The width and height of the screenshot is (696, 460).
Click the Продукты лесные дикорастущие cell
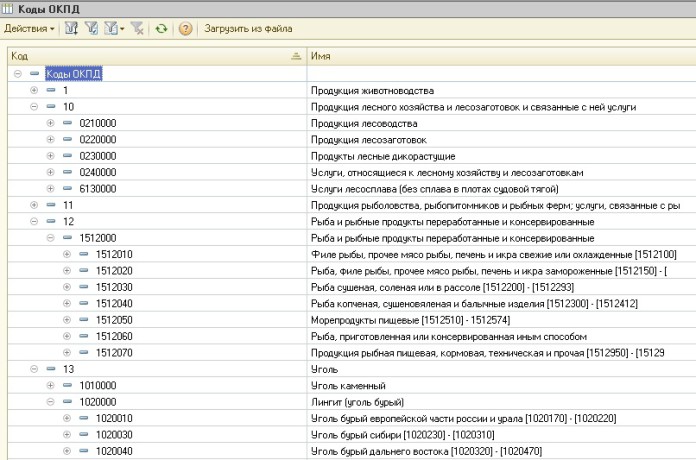[502, 156]
